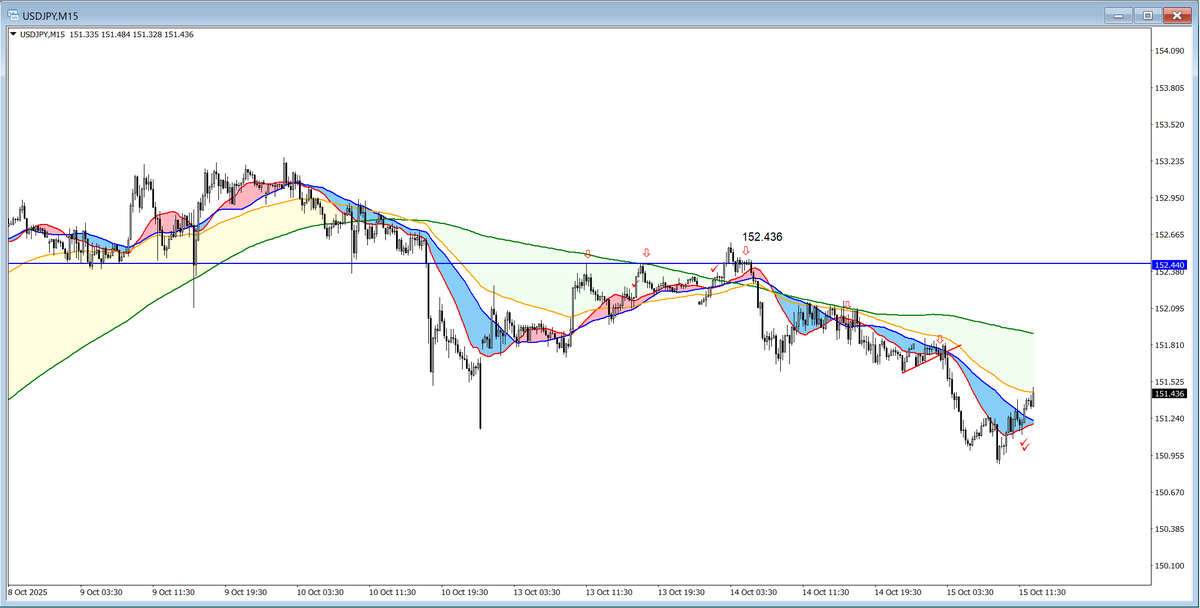Click the 150.385 price axis label
This screenshot has width=1200, height=608.
pyautogui.click(x=1169, y=529)
